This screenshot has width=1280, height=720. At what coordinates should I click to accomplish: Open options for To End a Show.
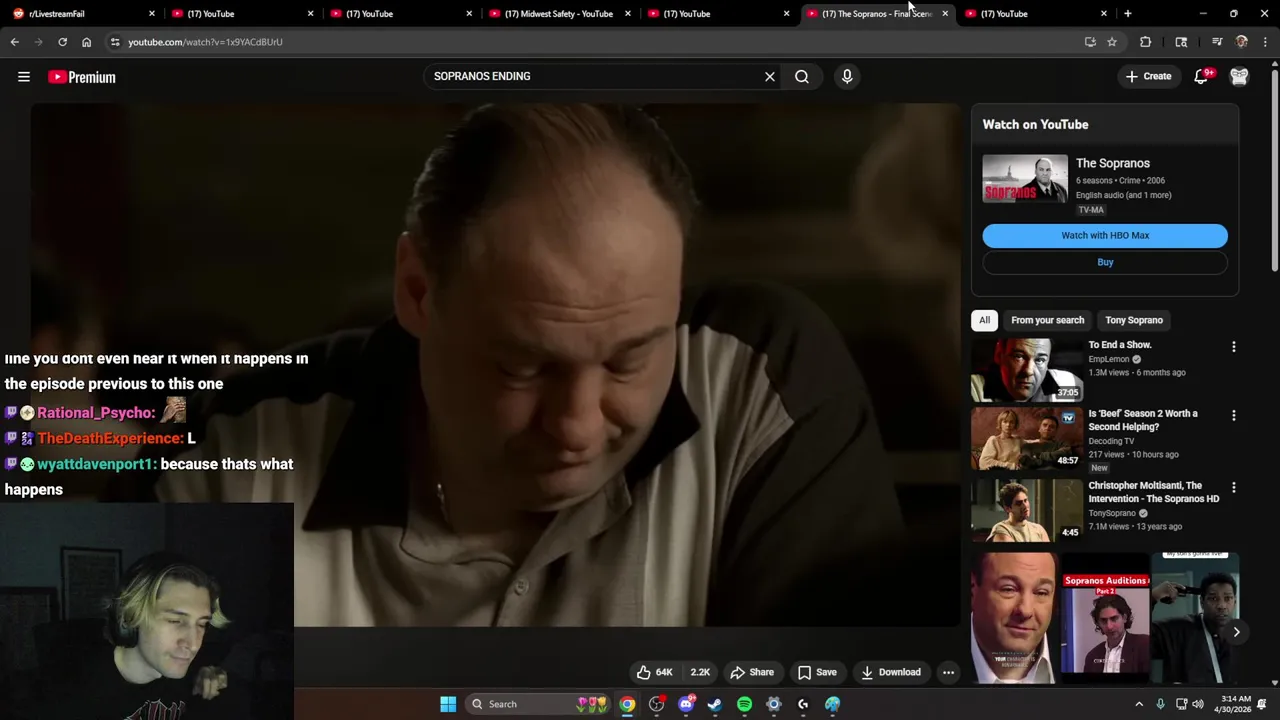[x=1233, y=347]
